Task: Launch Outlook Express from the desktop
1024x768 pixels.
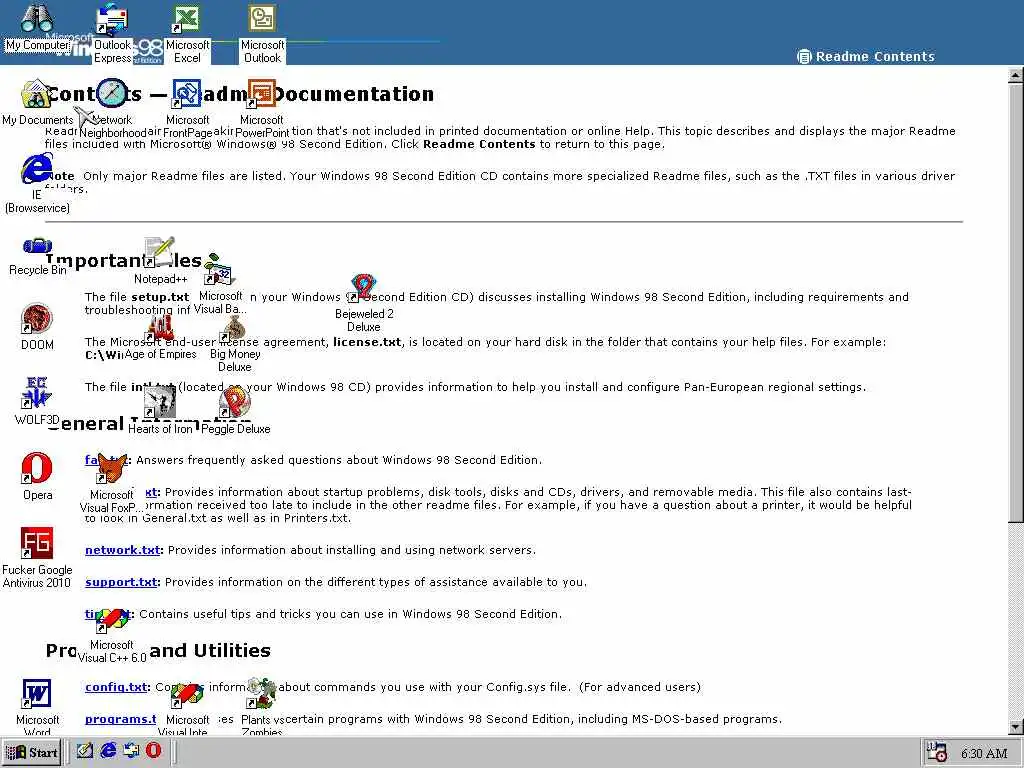Action: [x=112, y=34]
